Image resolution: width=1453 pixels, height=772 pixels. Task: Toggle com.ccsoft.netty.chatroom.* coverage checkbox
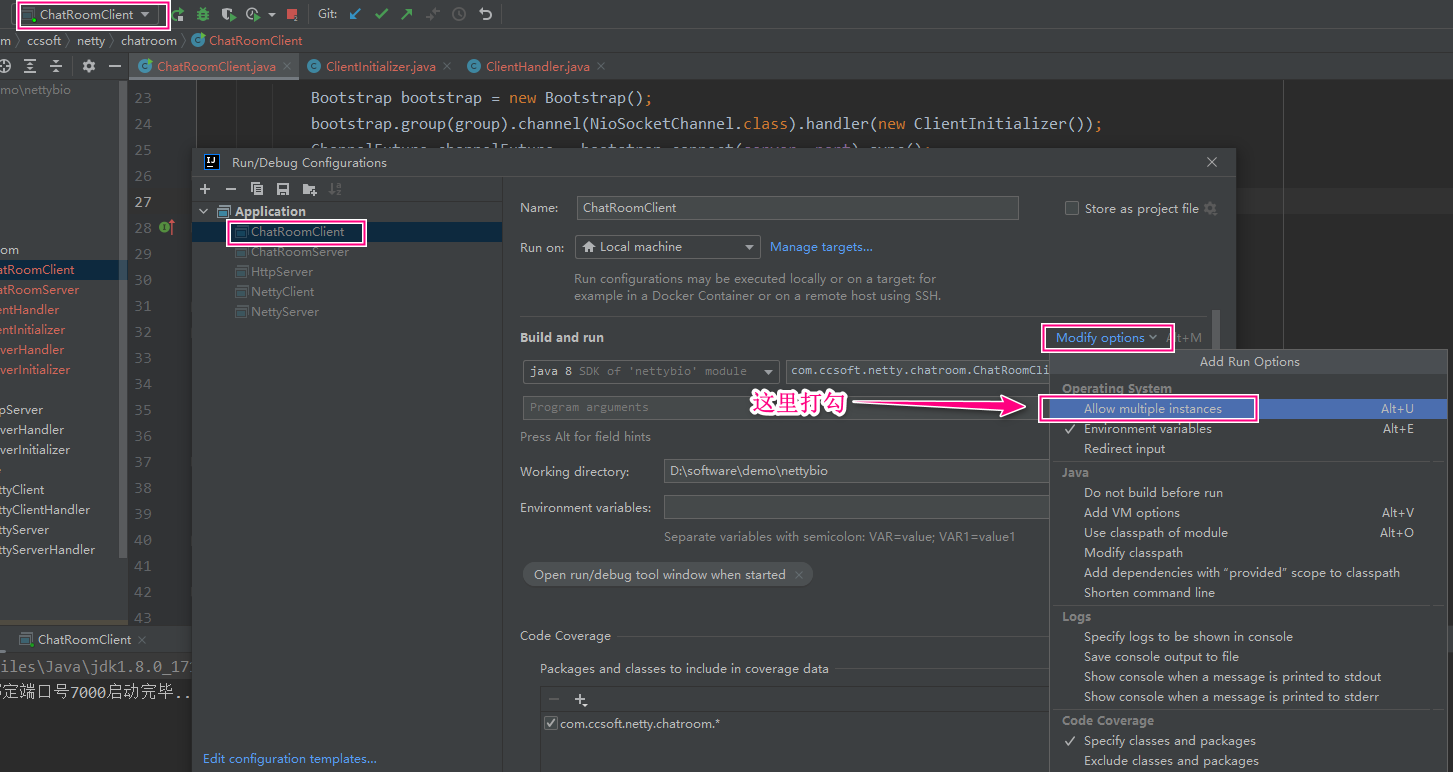pos(550,723)
